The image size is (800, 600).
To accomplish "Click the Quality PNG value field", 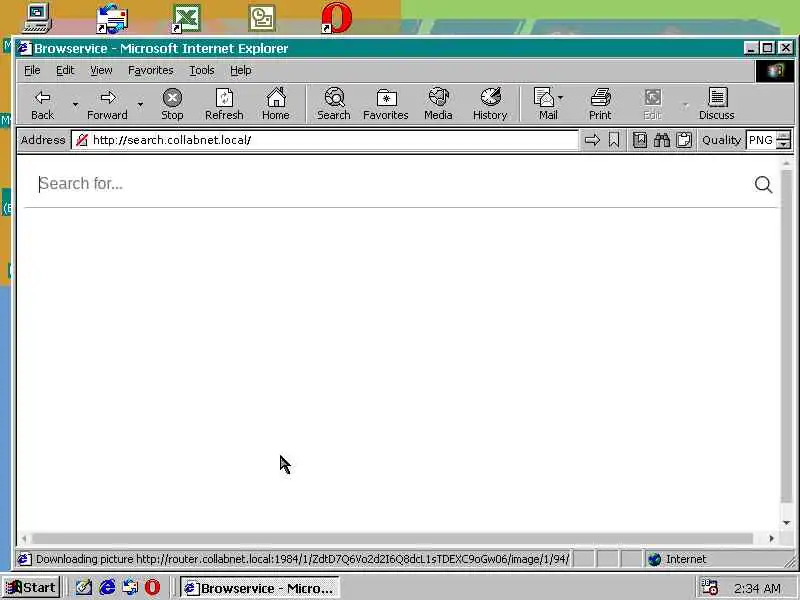I will point(761,140).
